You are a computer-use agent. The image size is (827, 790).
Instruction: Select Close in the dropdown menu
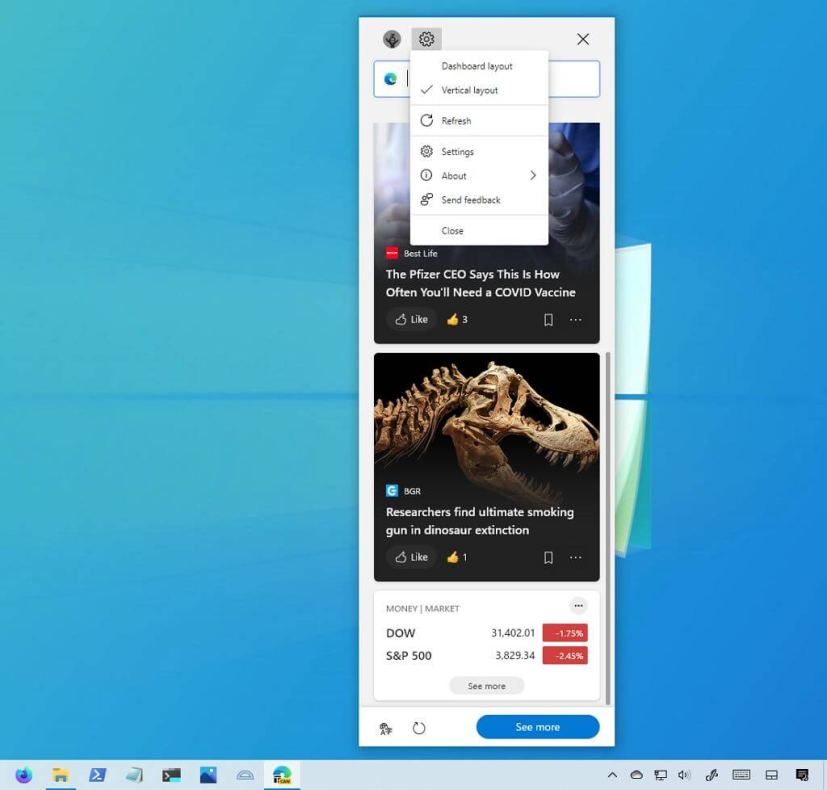(479, 230)
